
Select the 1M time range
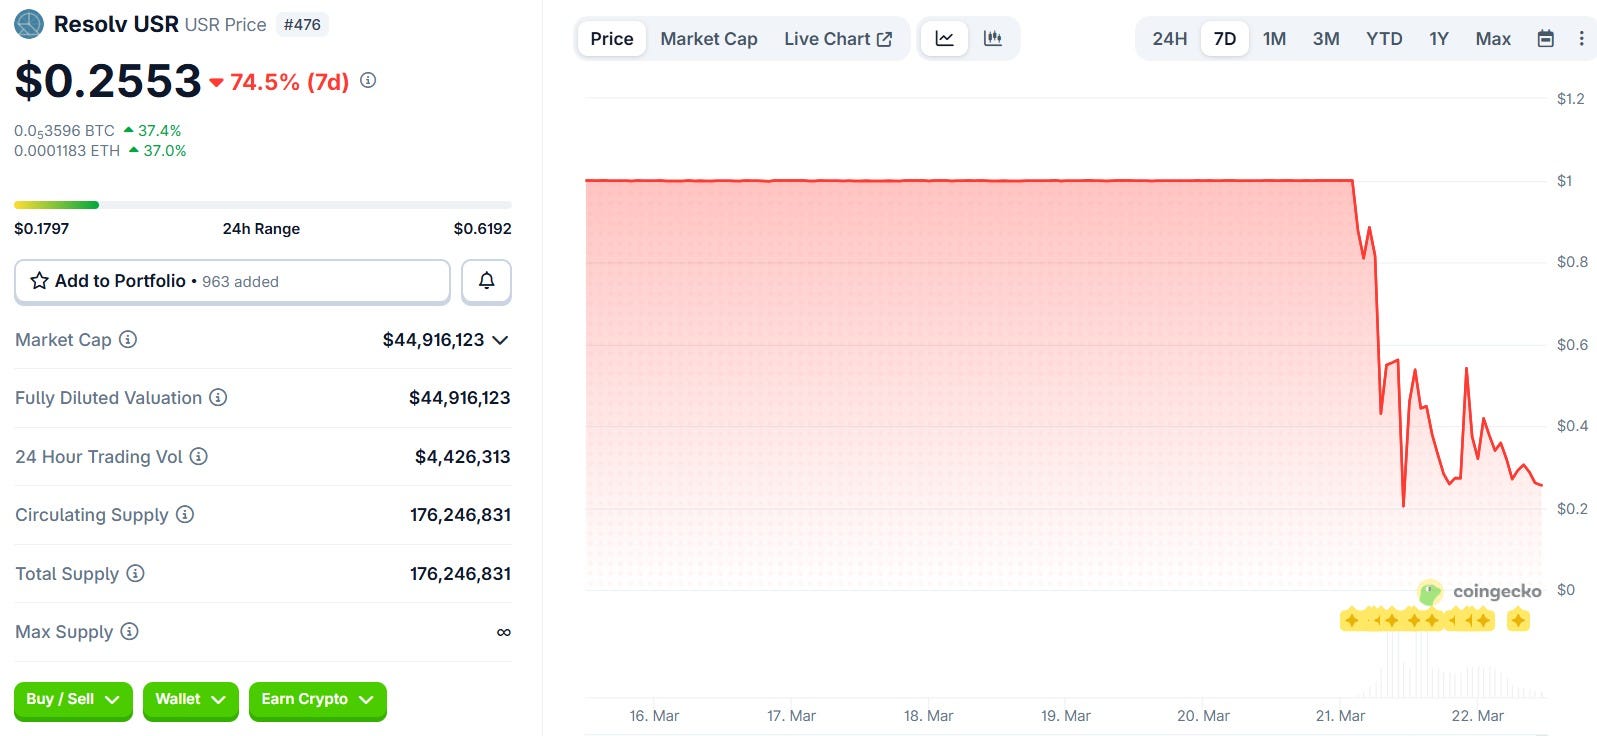point(1274,38)
